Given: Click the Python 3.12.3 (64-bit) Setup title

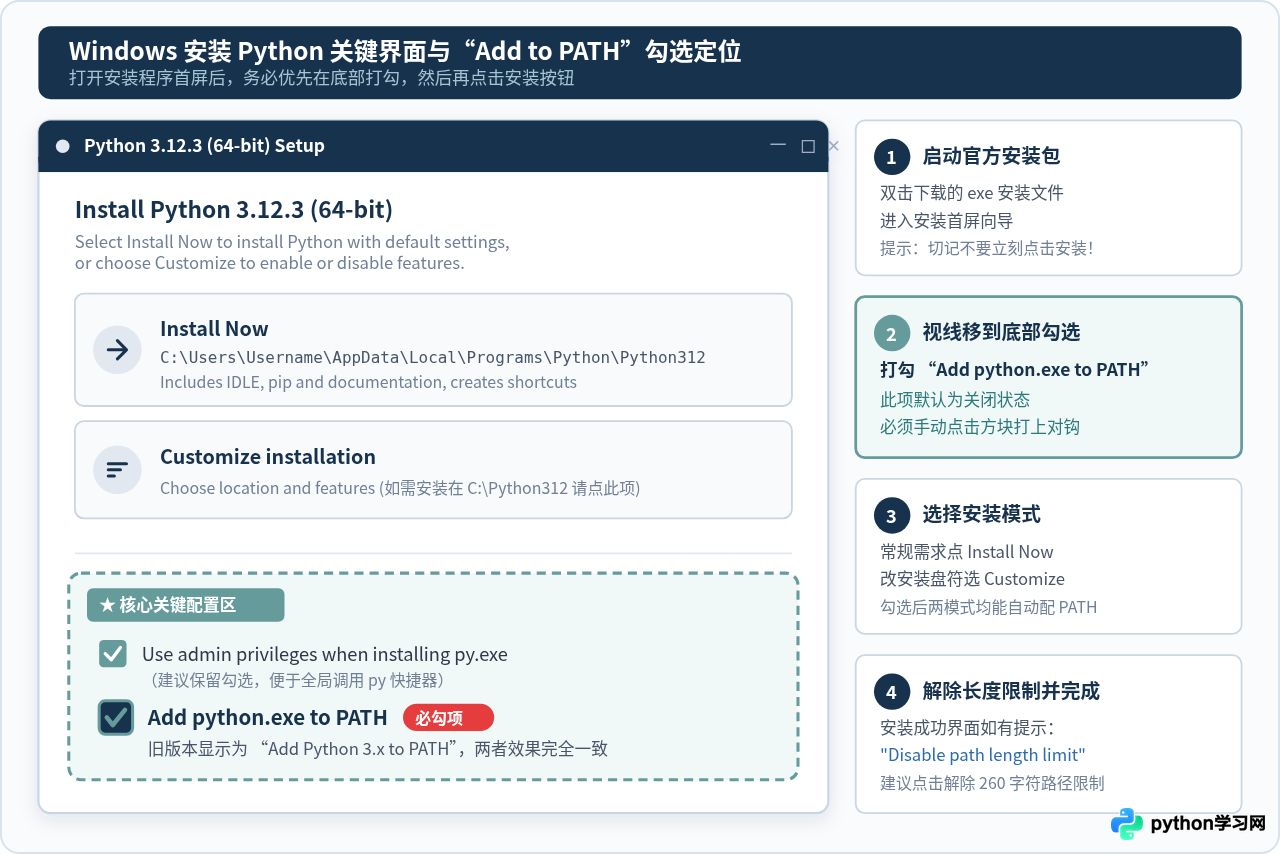Looking at the screenshot, I should click(204, 146).
